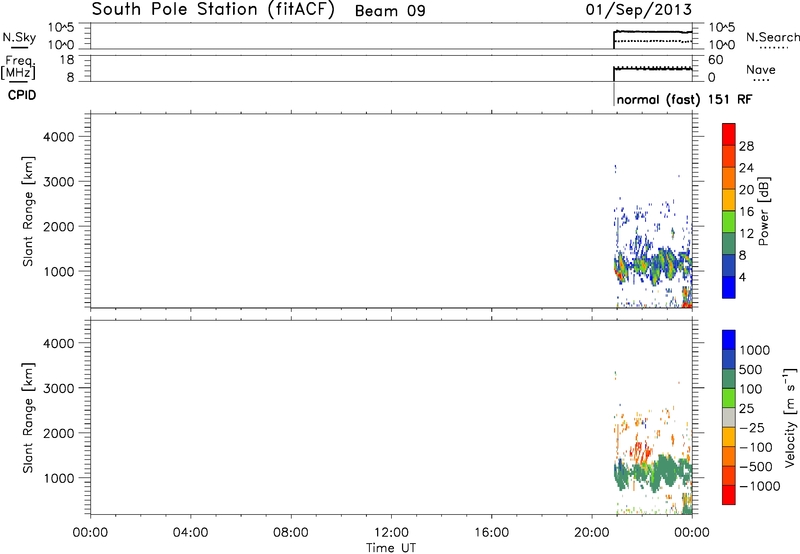Click the blue top of the Velocity colorbar
Image resolution: width=800 pixels, height=554 pixels.
[729, 340]
